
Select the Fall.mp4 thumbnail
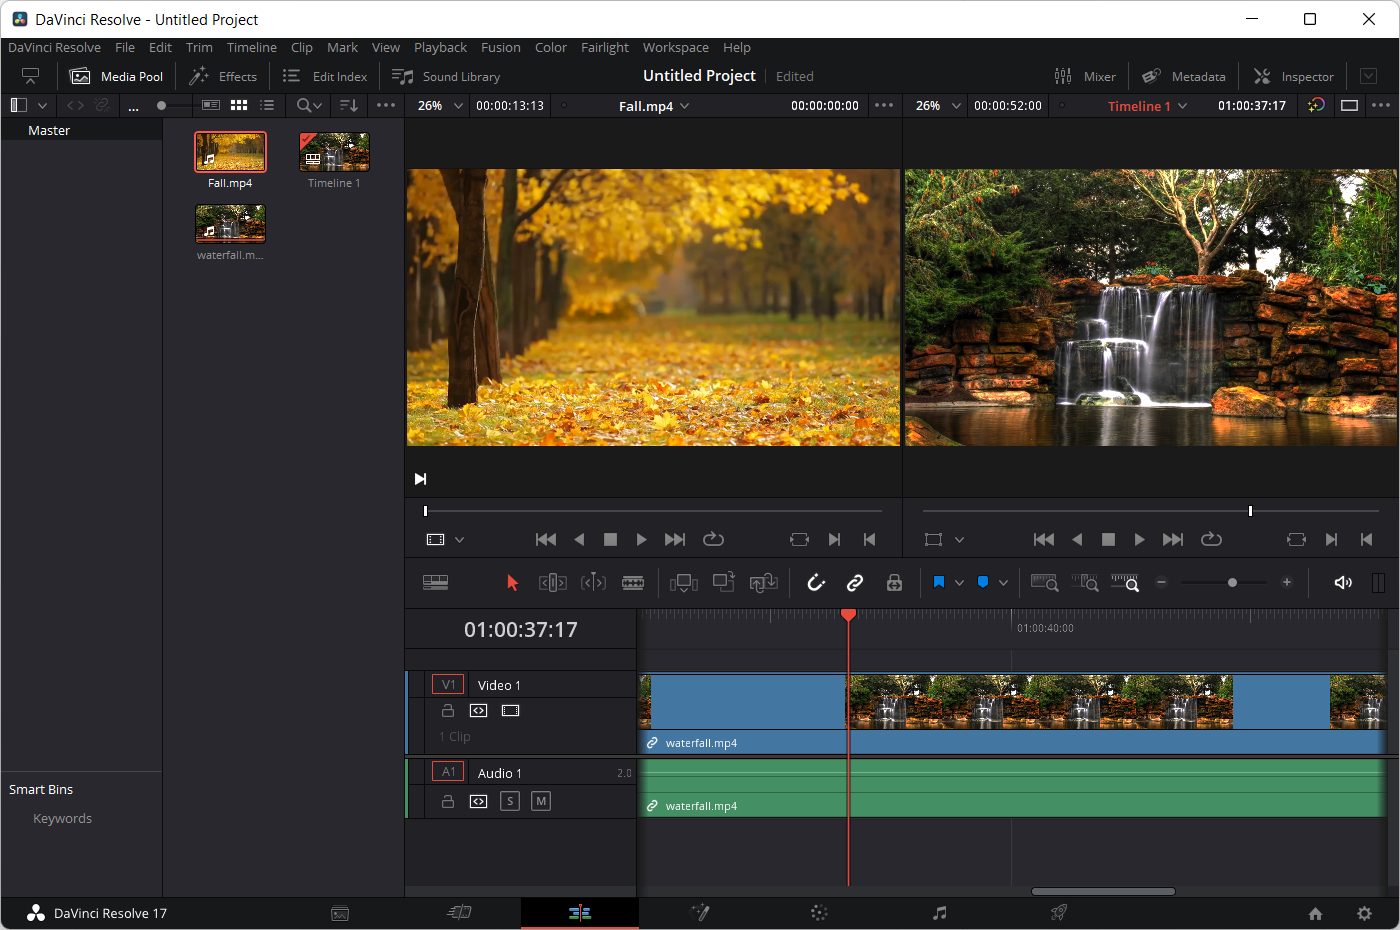[x=230, y=152]
